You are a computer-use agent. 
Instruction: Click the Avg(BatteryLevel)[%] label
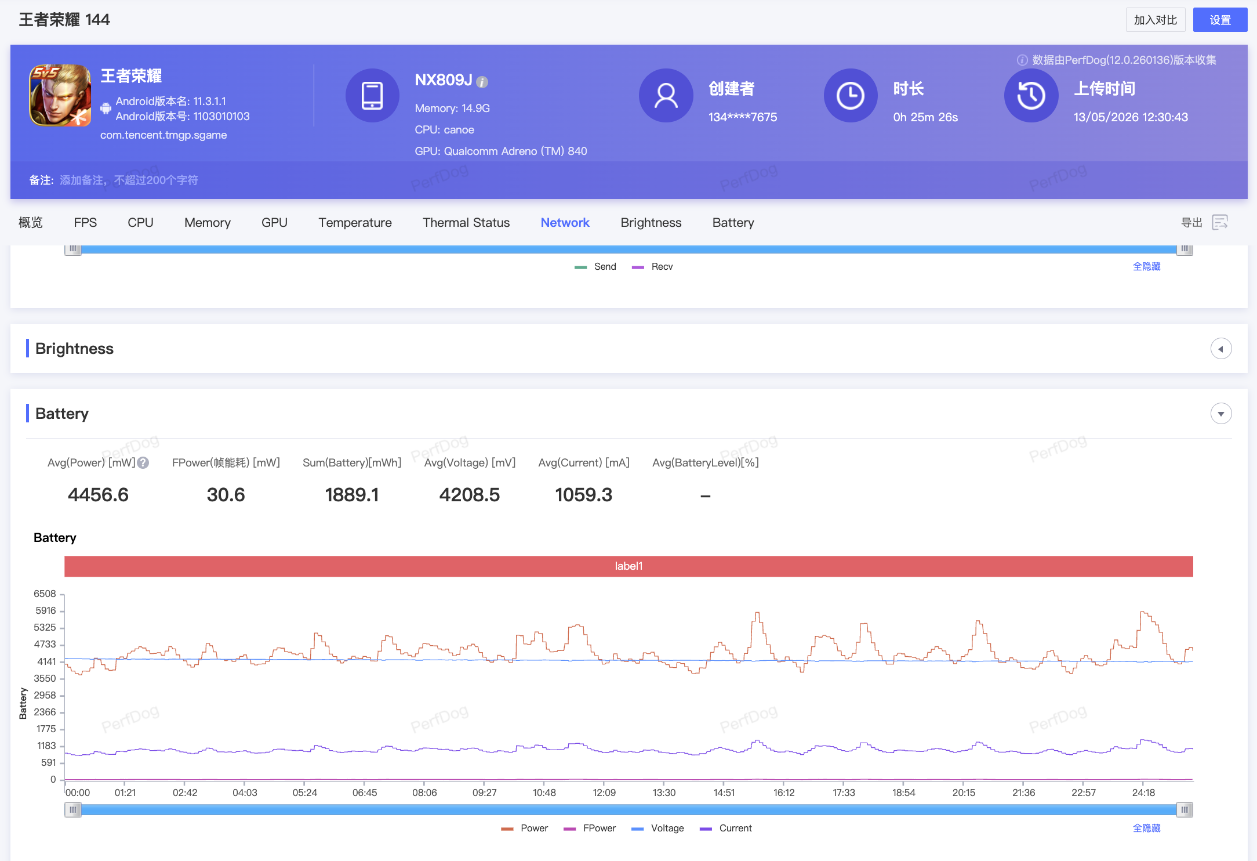point(706,463)
